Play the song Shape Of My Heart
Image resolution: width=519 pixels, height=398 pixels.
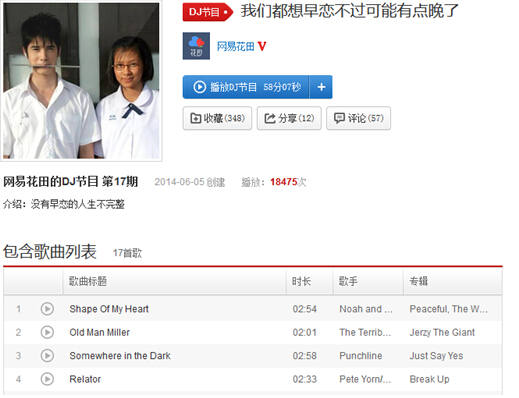click(47, 309)
